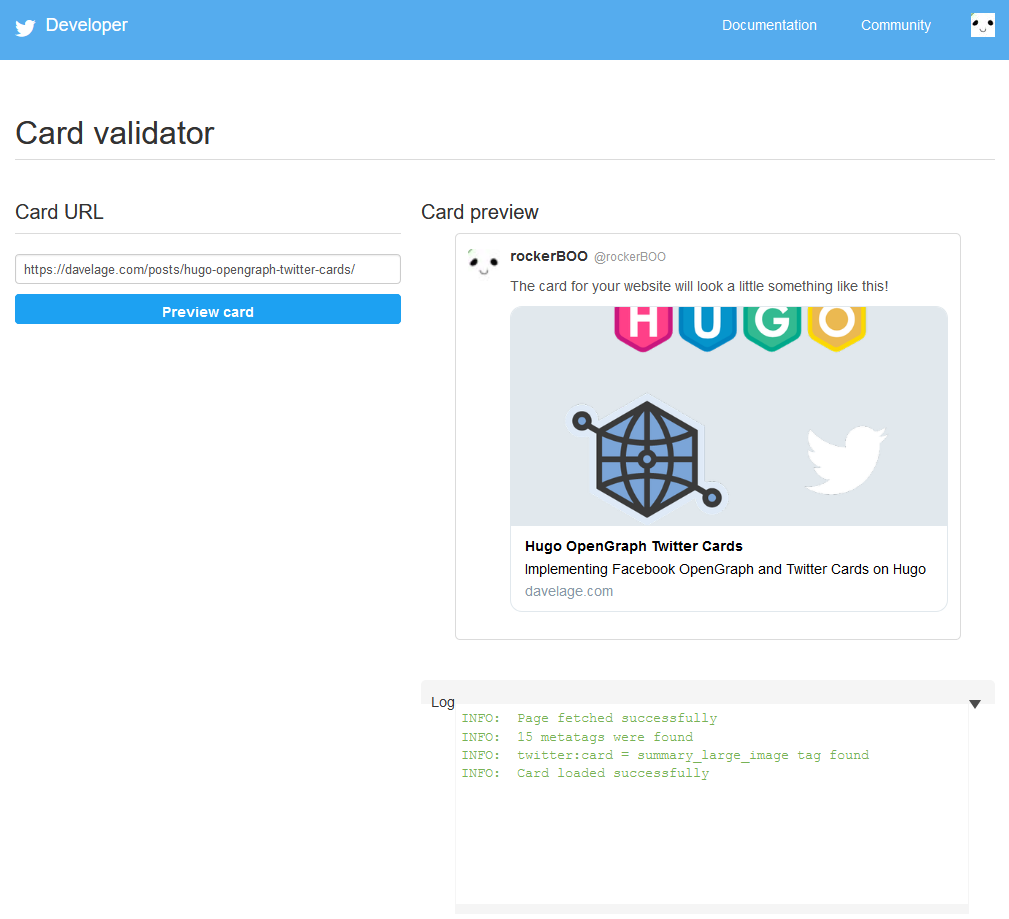Open the Developer home link

[x=86, y=25]
